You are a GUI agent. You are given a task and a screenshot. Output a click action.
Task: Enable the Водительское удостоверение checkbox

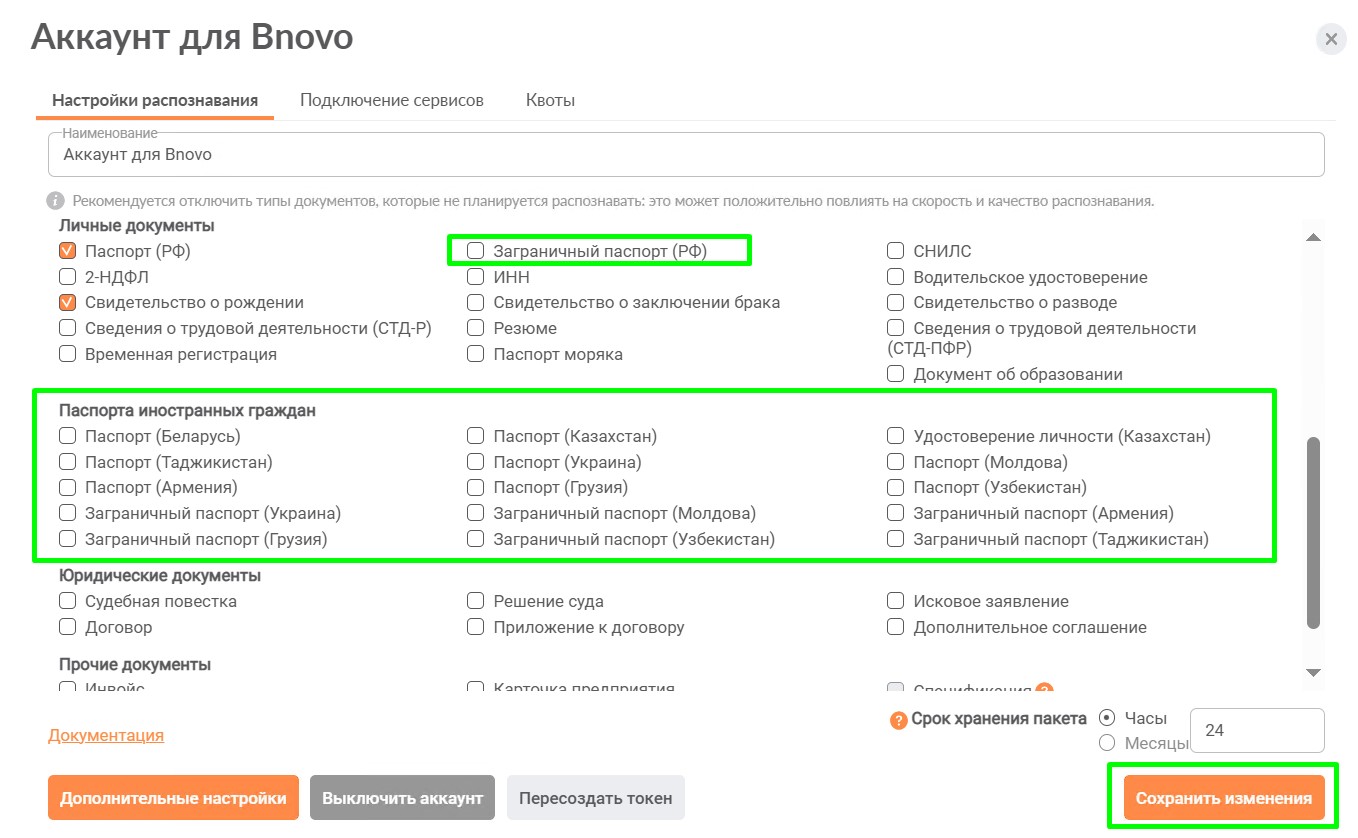tap(896, 277)
